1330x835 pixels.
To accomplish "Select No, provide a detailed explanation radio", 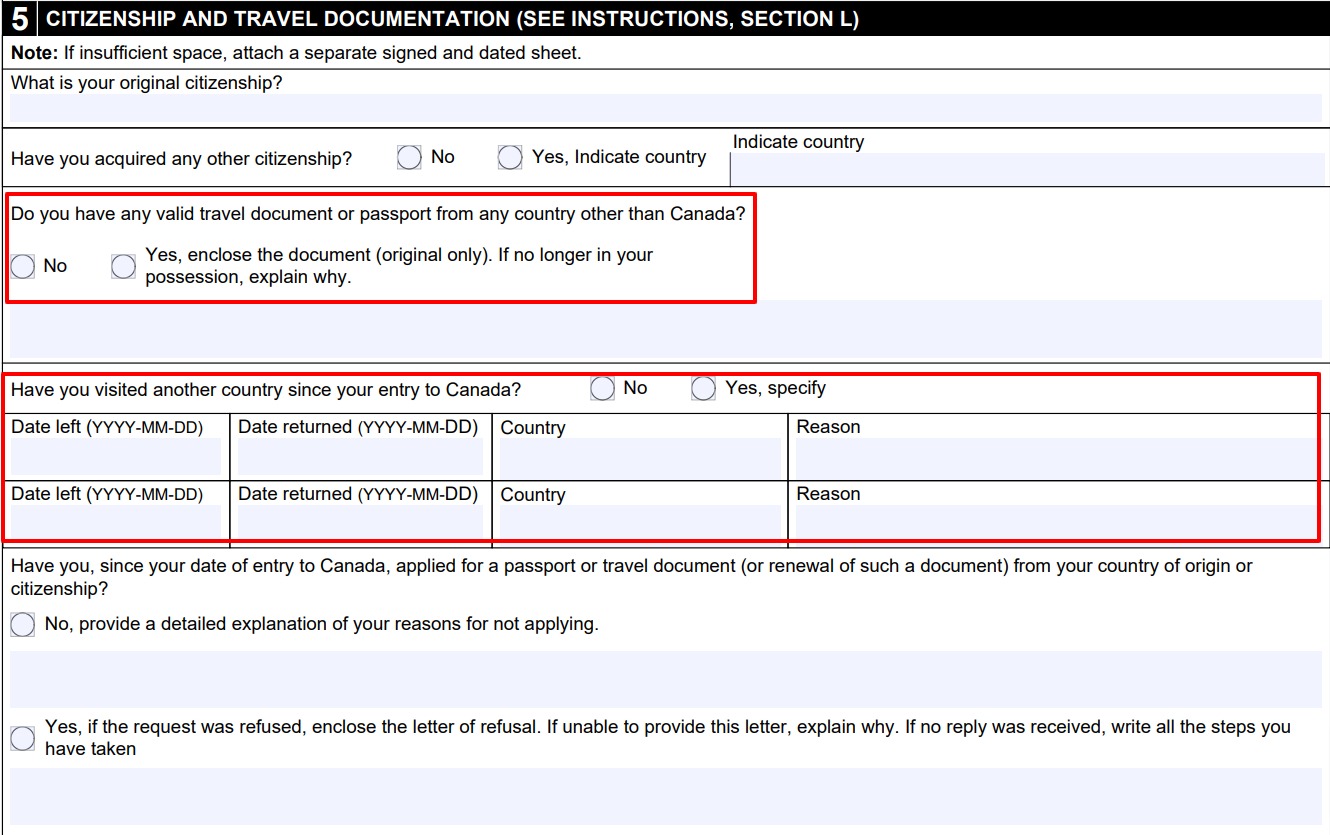I will tap(22, 624).
